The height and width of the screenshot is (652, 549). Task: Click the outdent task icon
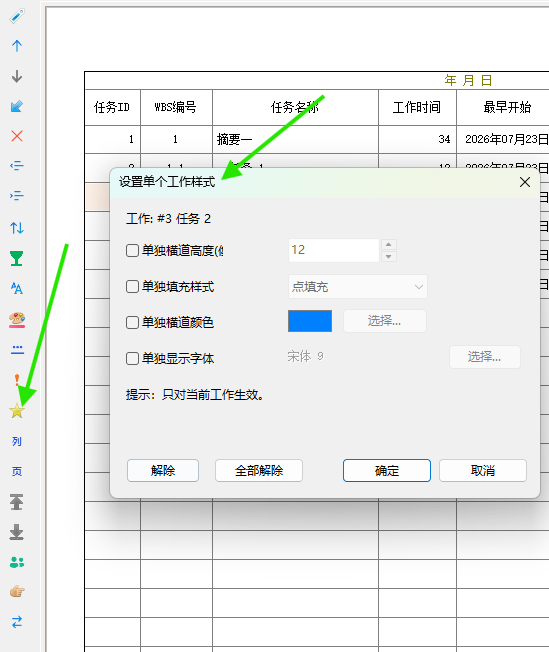tap(17, 165)
